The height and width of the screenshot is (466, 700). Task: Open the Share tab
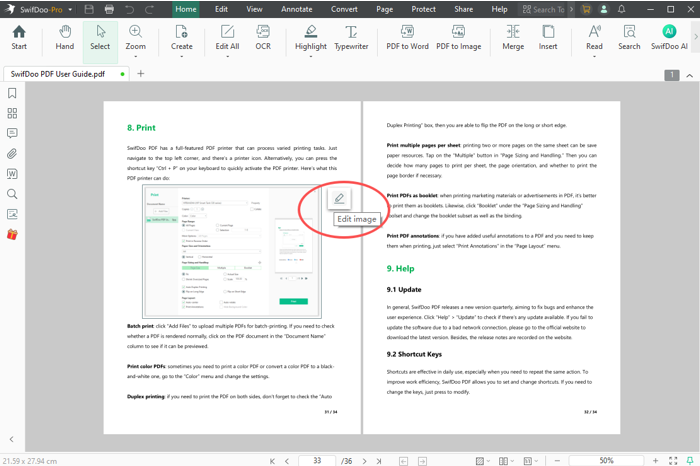coord(463,9)
